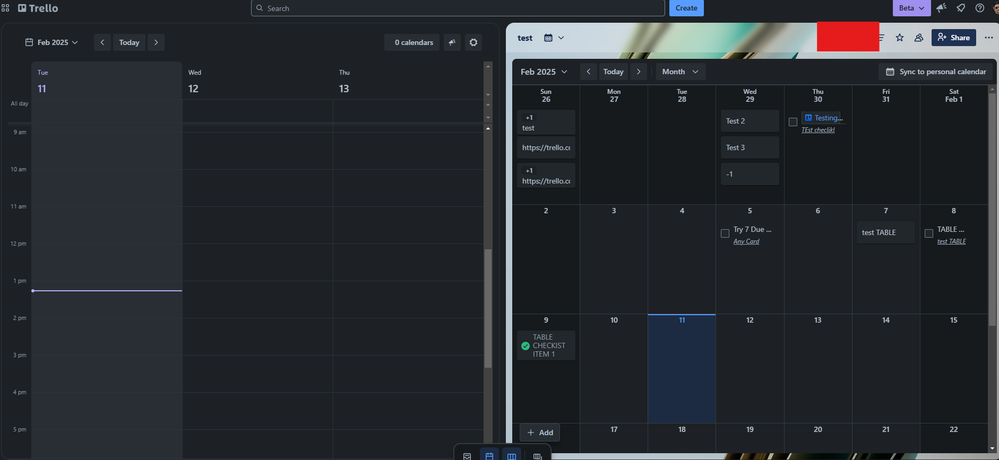Check the Try 7 Due checklist item box
Image resolution: width=999 pixels, height=460 pixels.
click(725, 233)
